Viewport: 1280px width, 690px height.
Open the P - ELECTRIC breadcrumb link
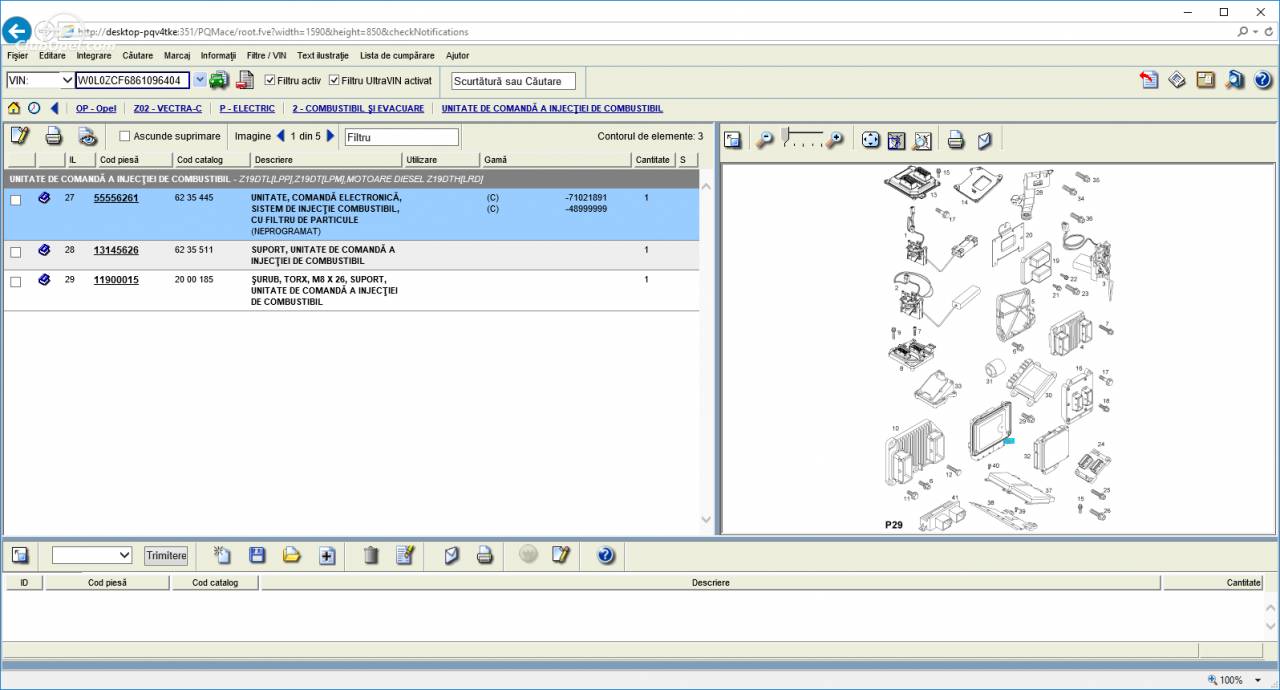point(247,109)
